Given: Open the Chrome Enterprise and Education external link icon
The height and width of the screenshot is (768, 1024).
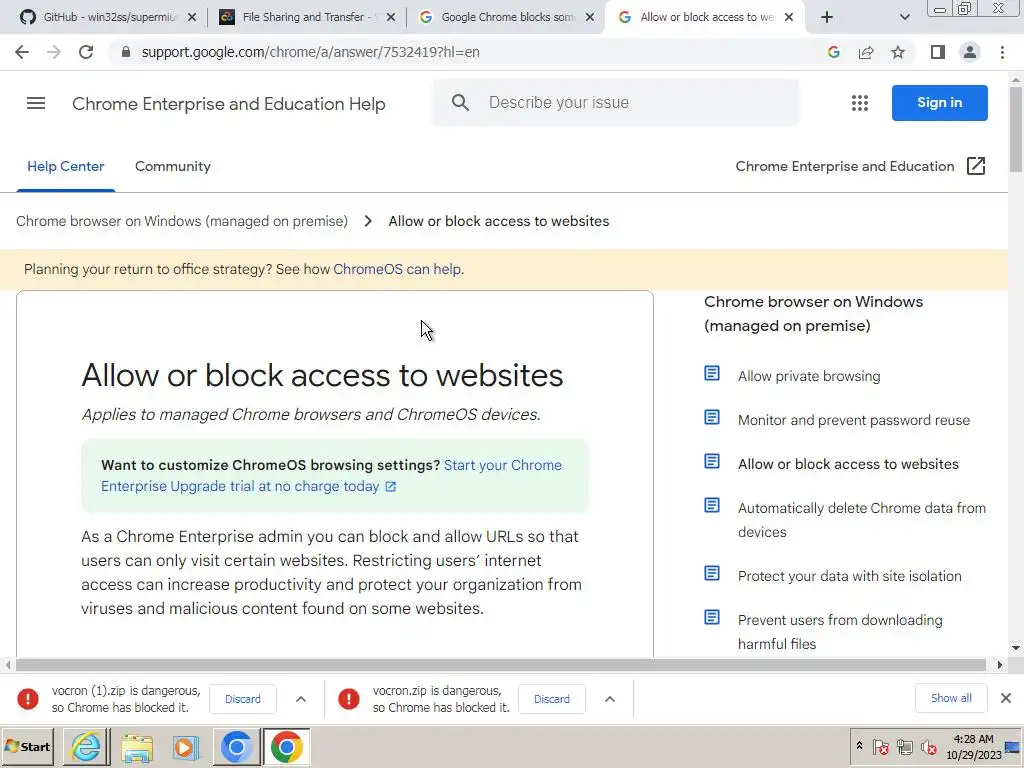Looking at the screenshot, I should tap(976, 166).
